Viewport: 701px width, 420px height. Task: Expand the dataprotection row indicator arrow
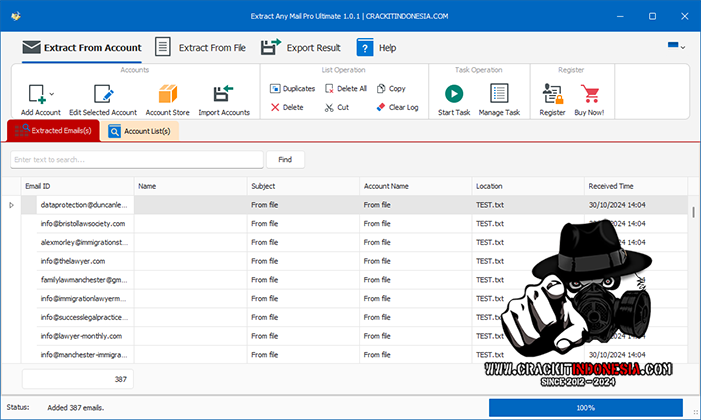pyautogui.click(x=11, y=205)
